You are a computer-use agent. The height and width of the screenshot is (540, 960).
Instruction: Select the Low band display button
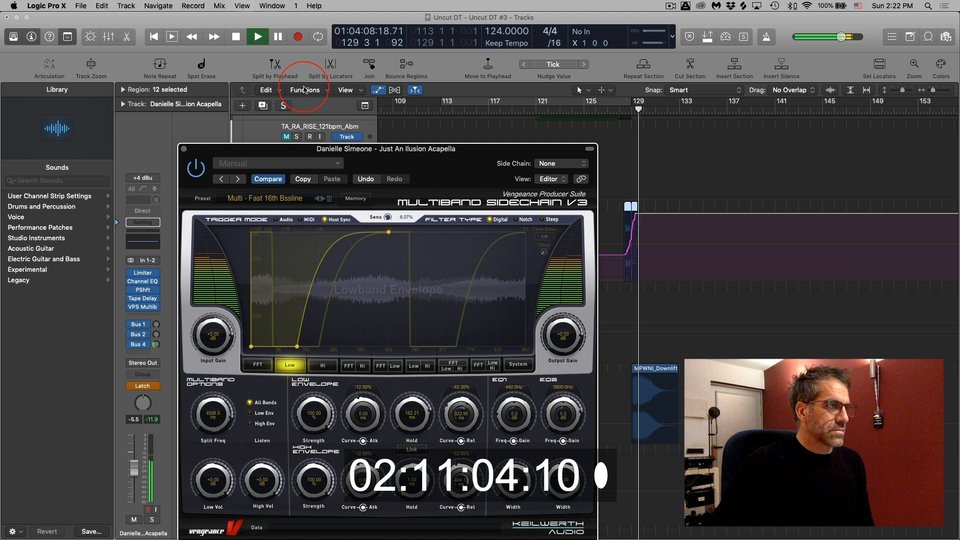290,365
